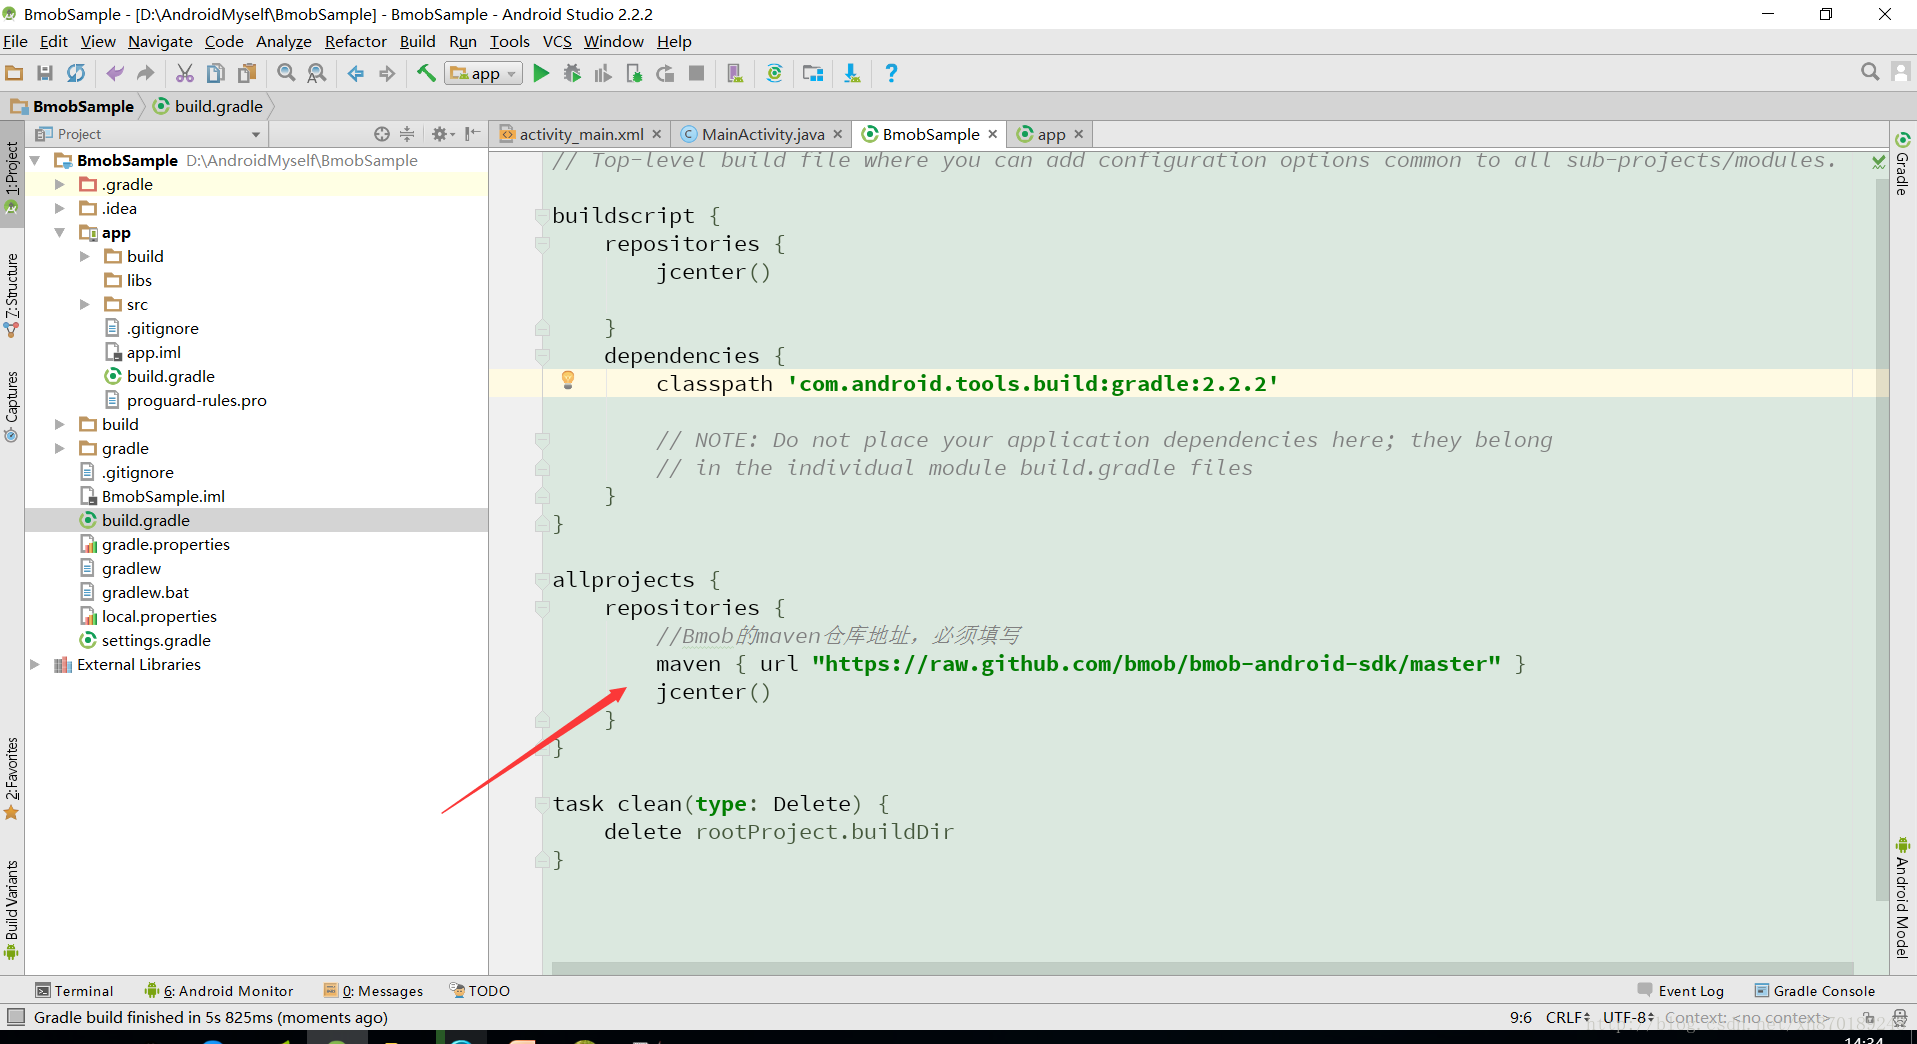The image size is (1917, 1044).
Task: Click the Search Everywhere magnifier at top right
Action: [1869, 72]
